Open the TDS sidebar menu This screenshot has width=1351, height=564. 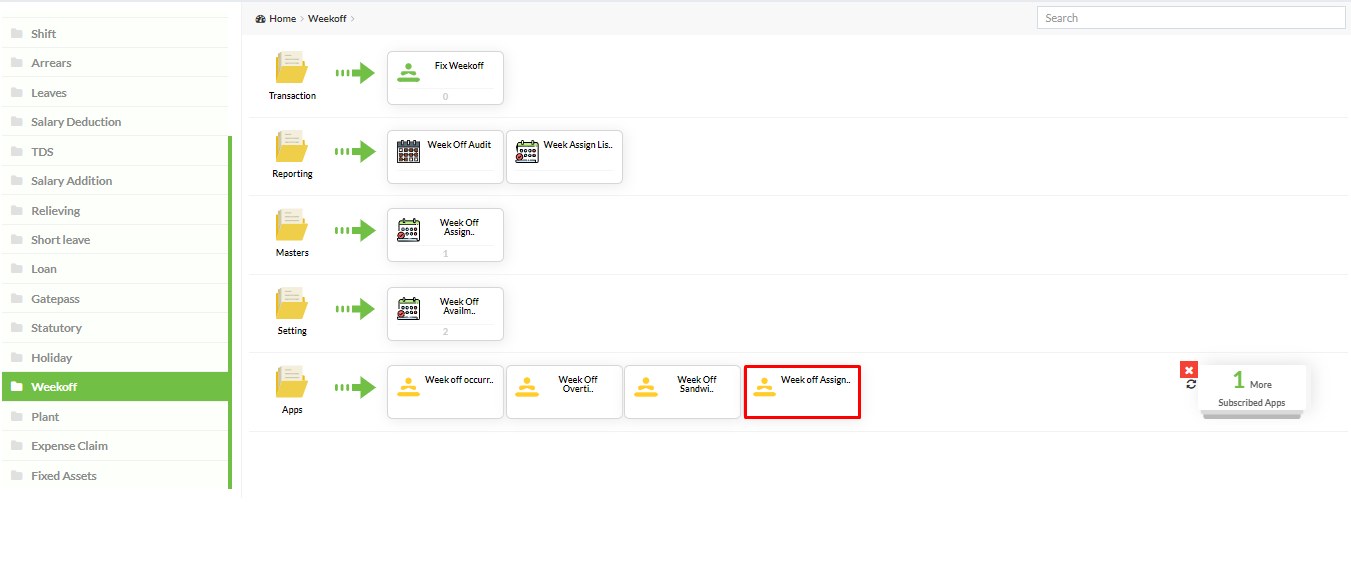[x=115, y=151]
